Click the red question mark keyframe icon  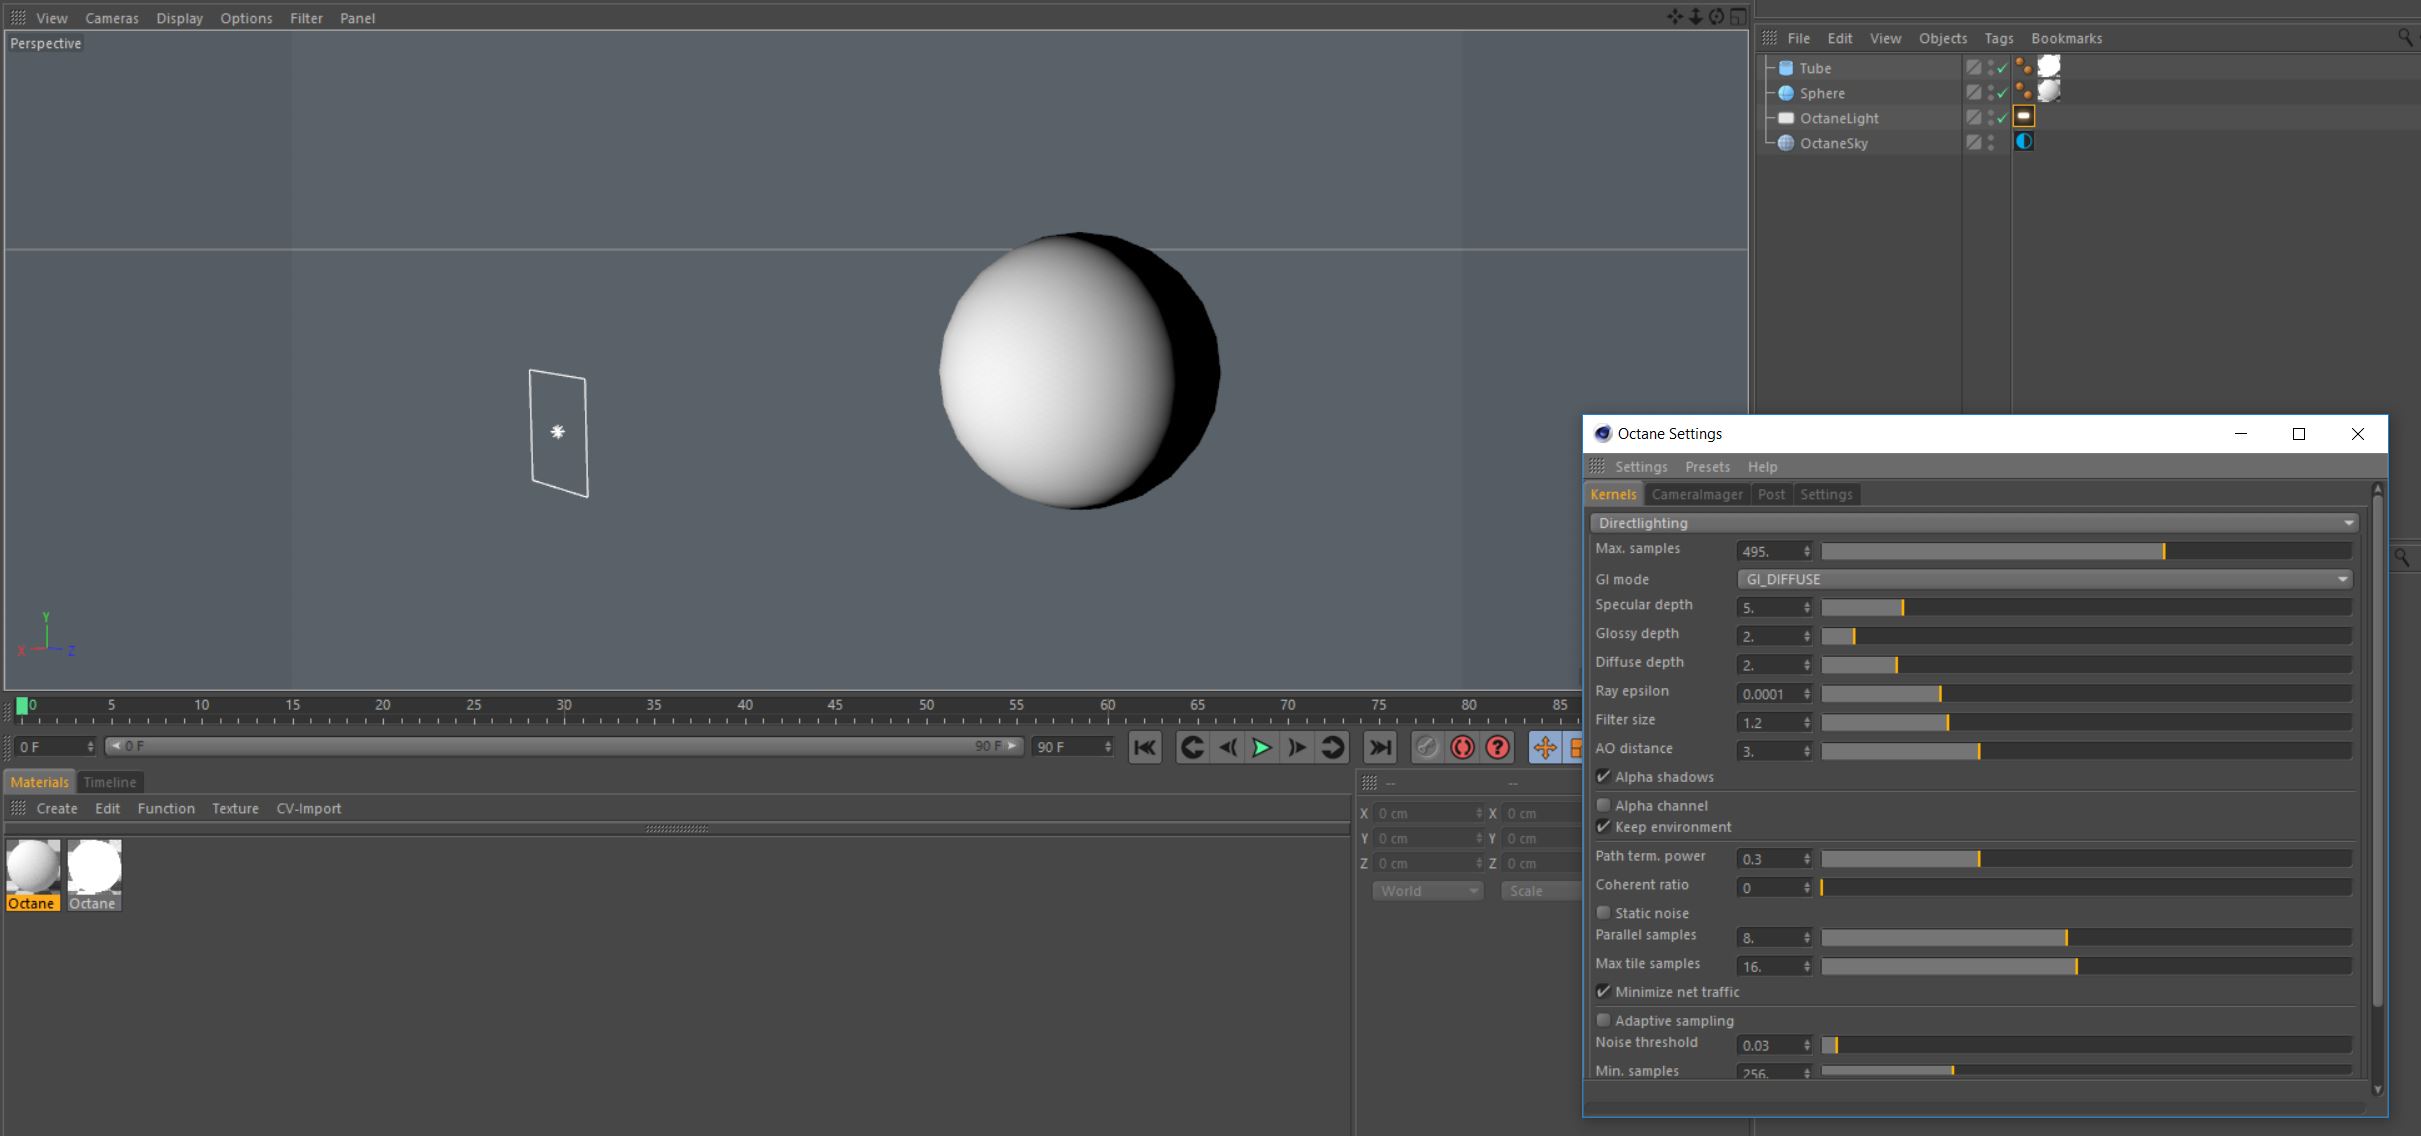[1497, 747]
